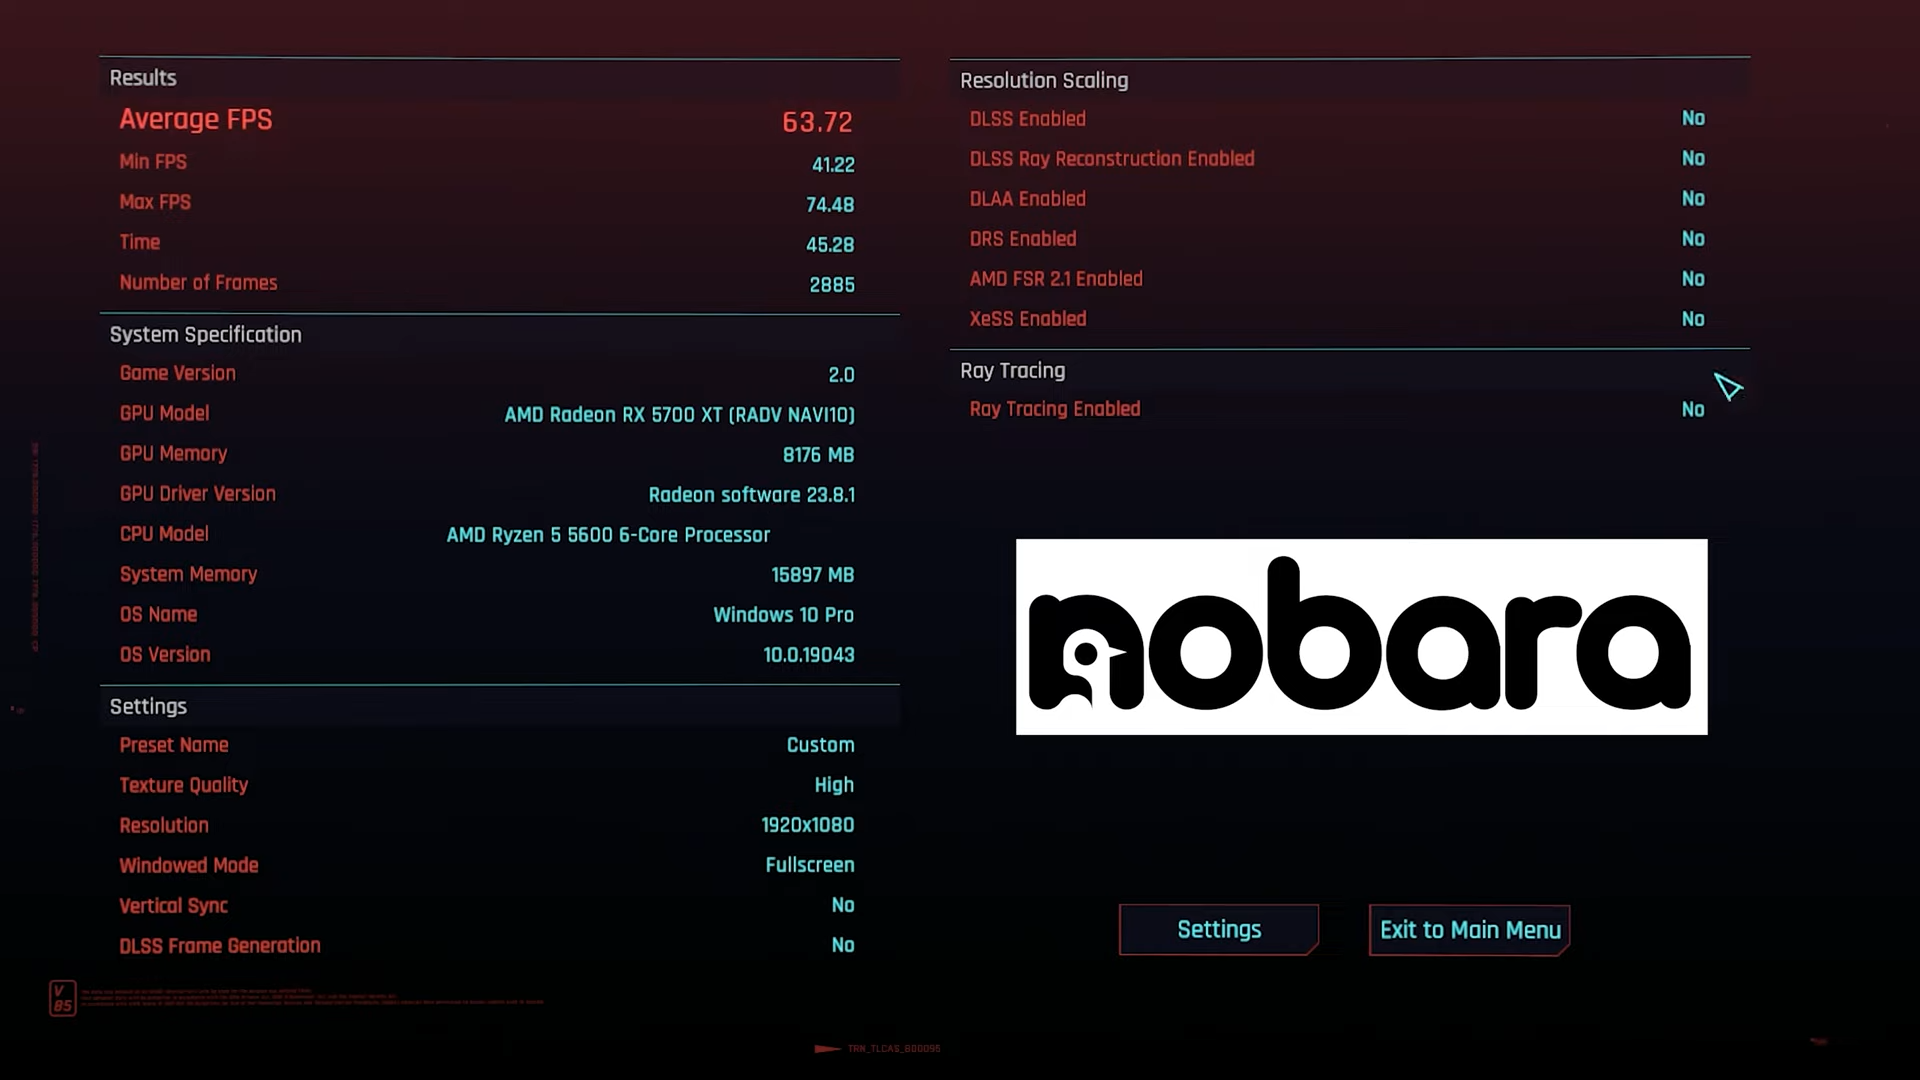
Task: Click the DLSS Enabled No value
Action: click(x=1692, y=119)
